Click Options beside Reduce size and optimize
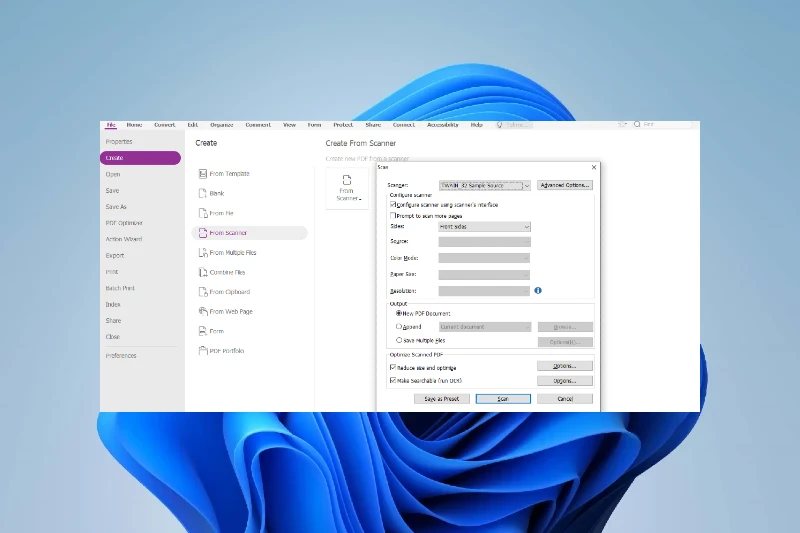 565,366
